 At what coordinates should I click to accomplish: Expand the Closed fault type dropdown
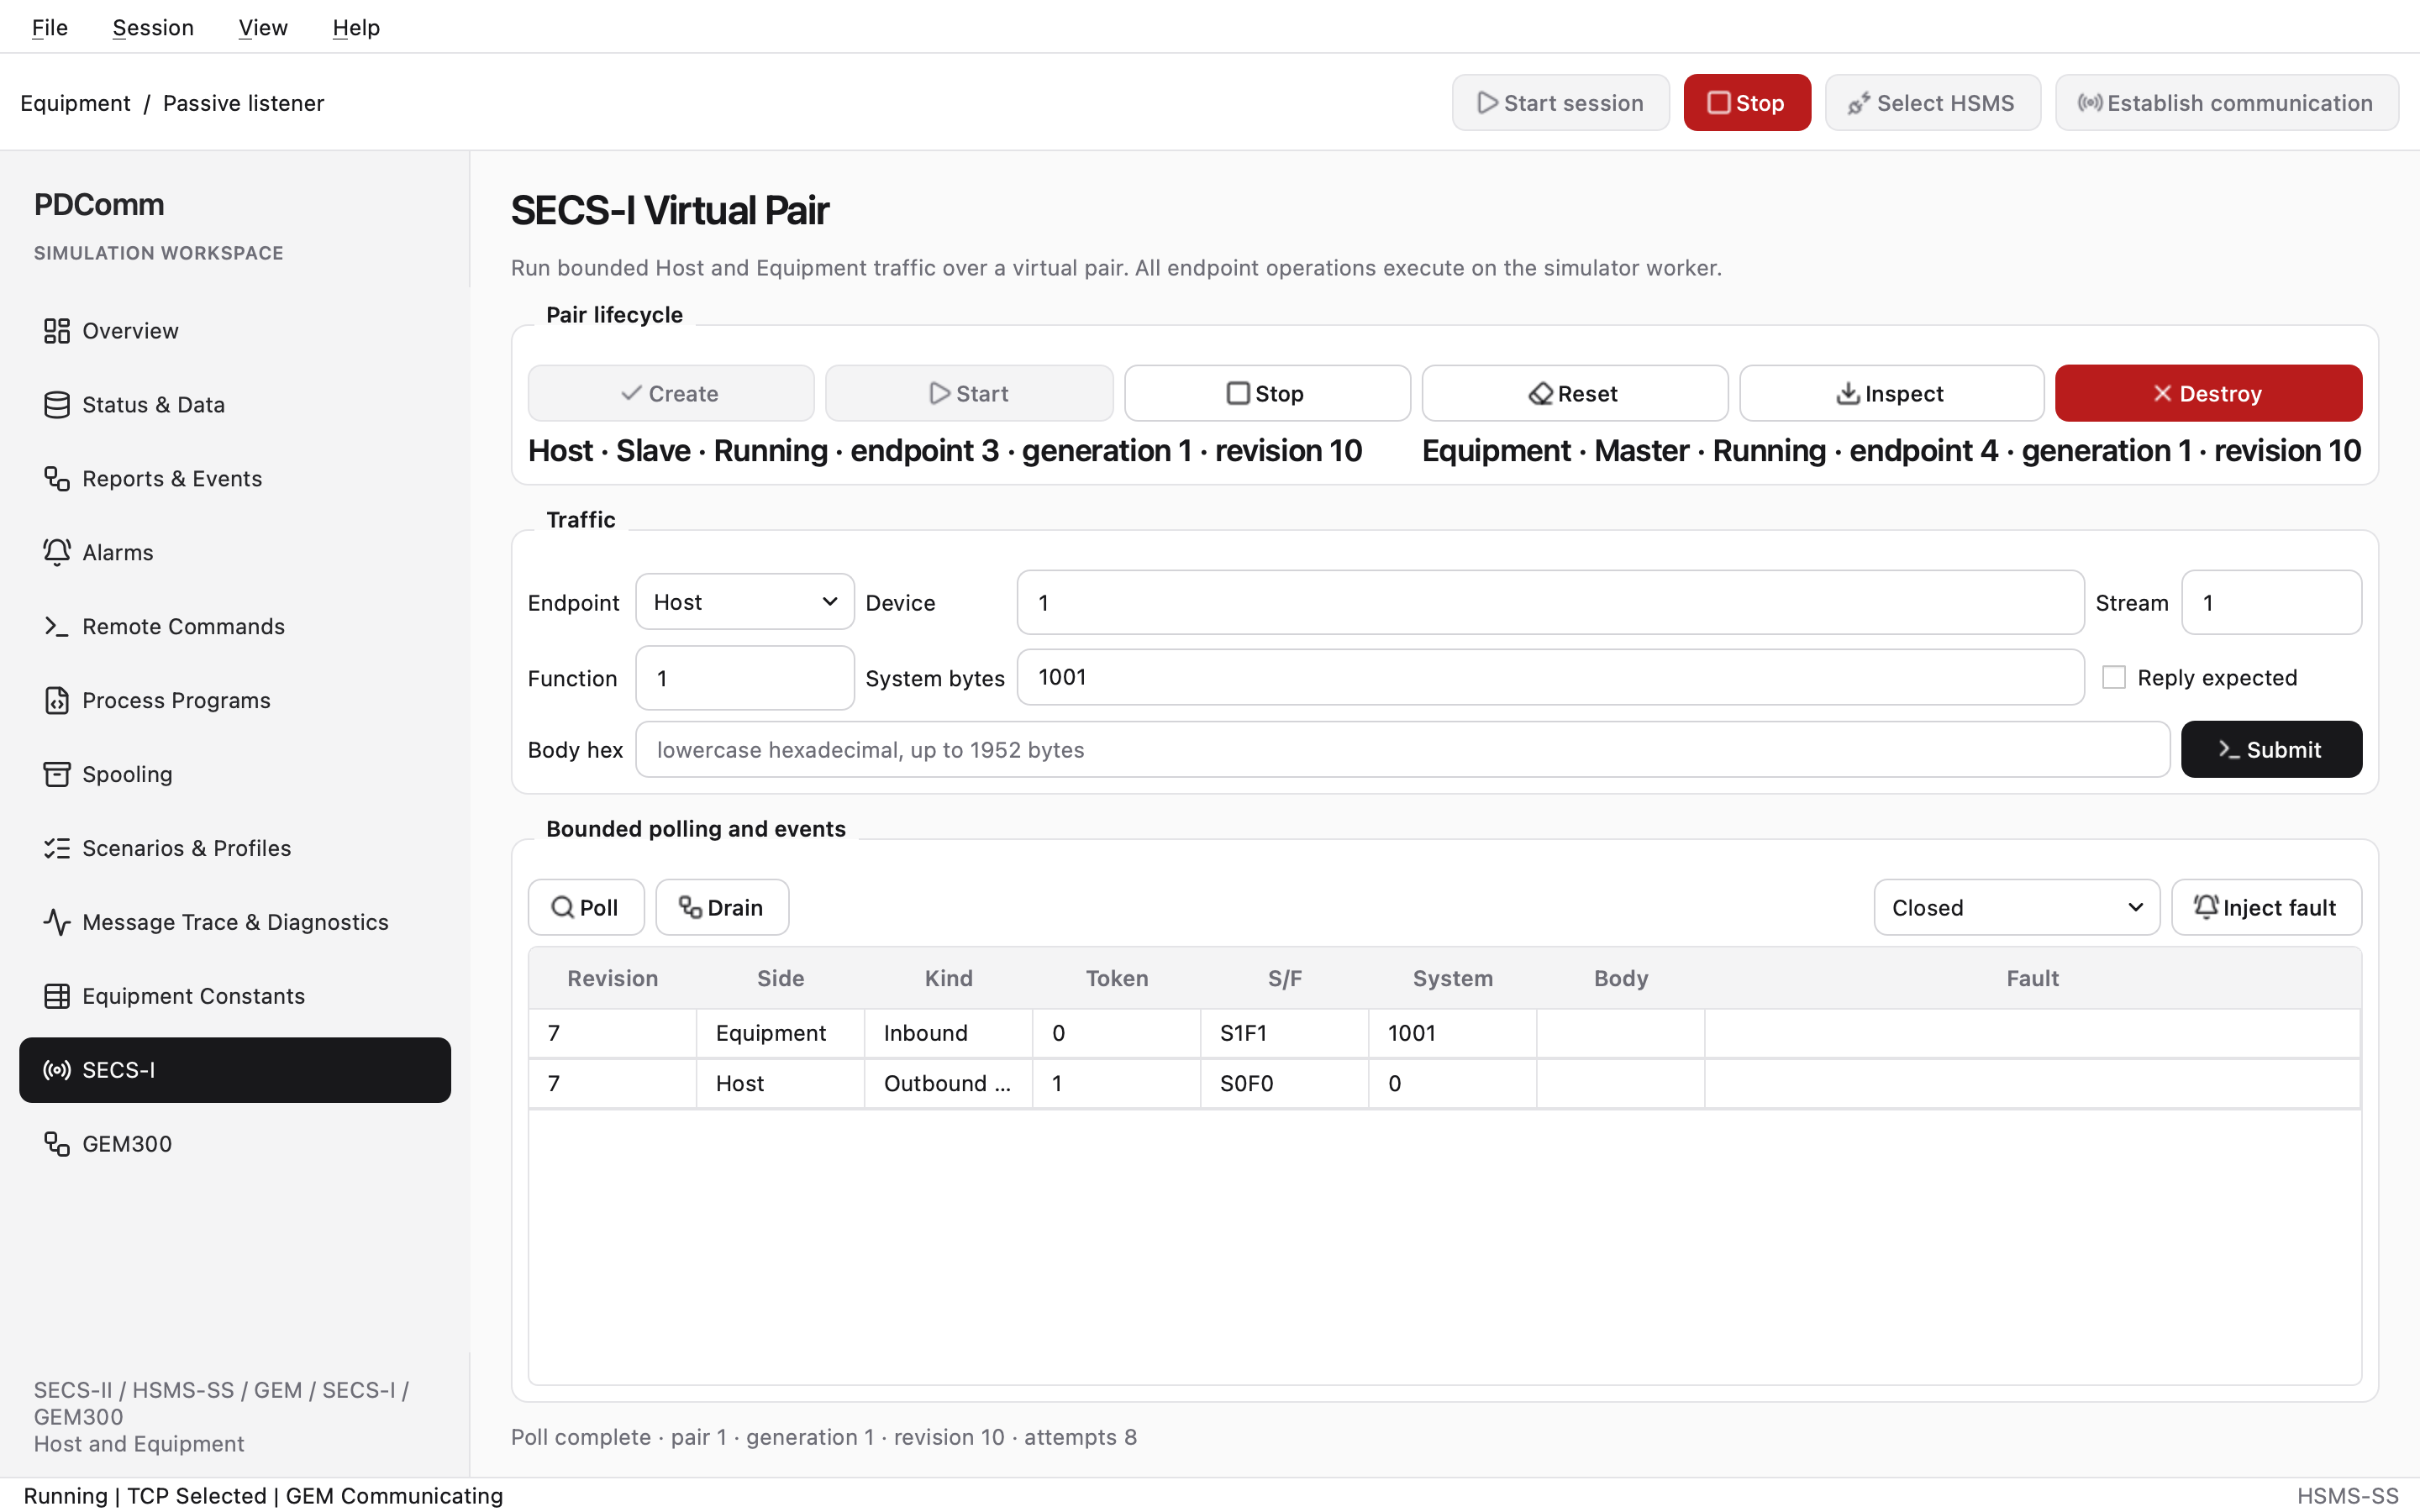coord(2016,908)
